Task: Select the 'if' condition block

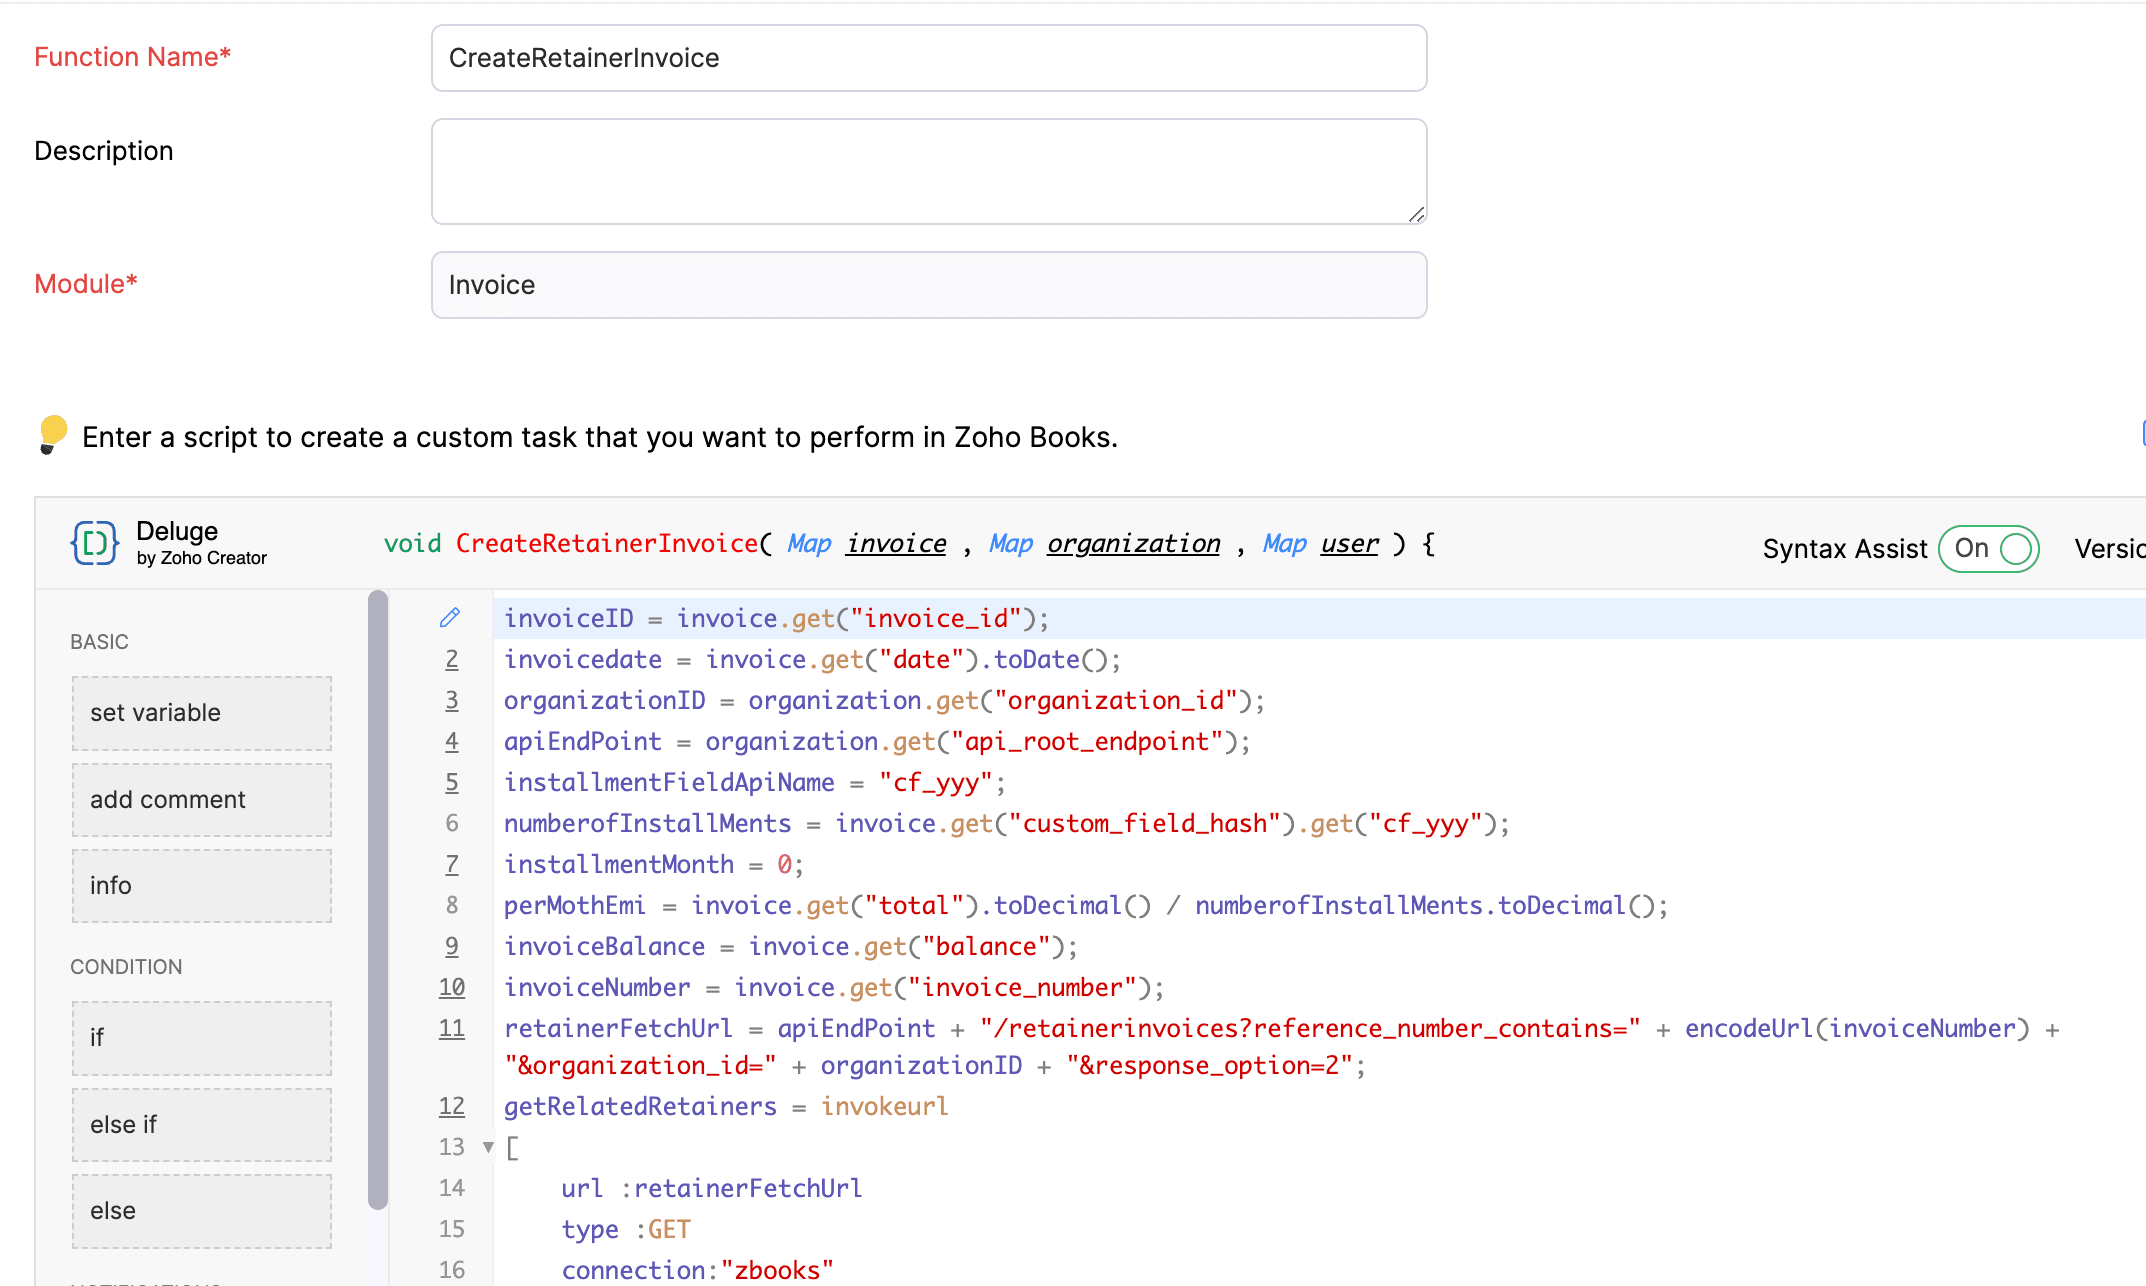Action: (201, 1038)
